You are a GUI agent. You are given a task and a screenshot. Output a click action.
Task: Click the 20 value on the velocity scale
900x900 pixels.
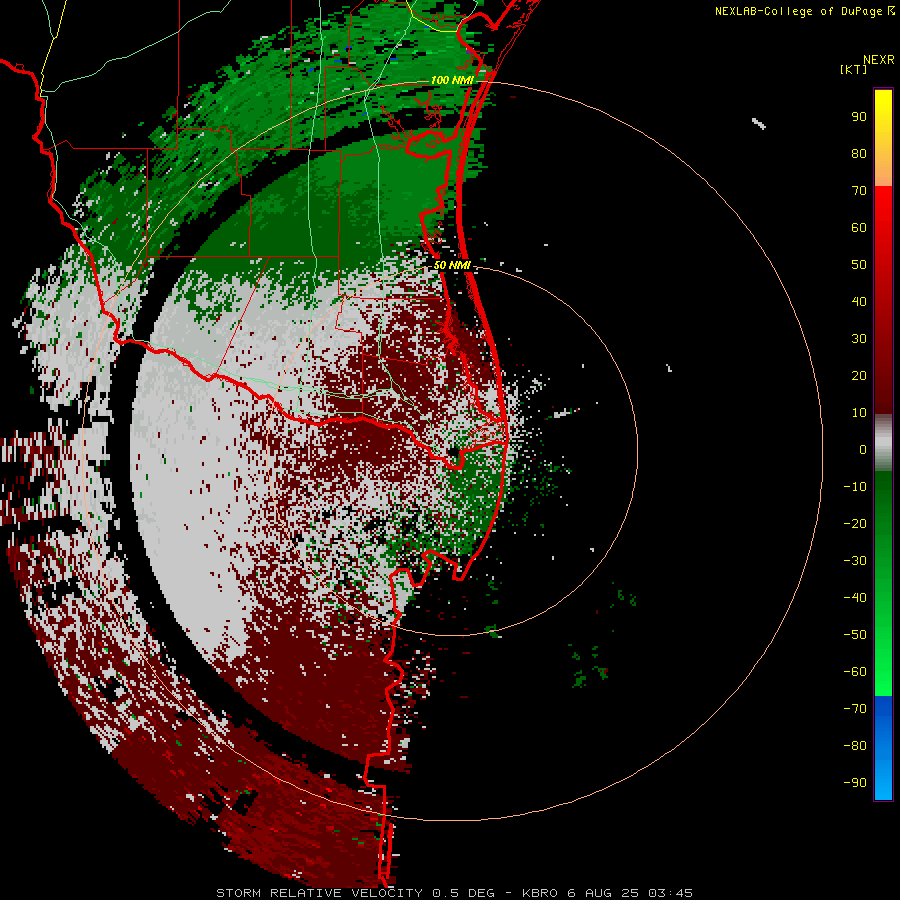(x=859, y=376)
